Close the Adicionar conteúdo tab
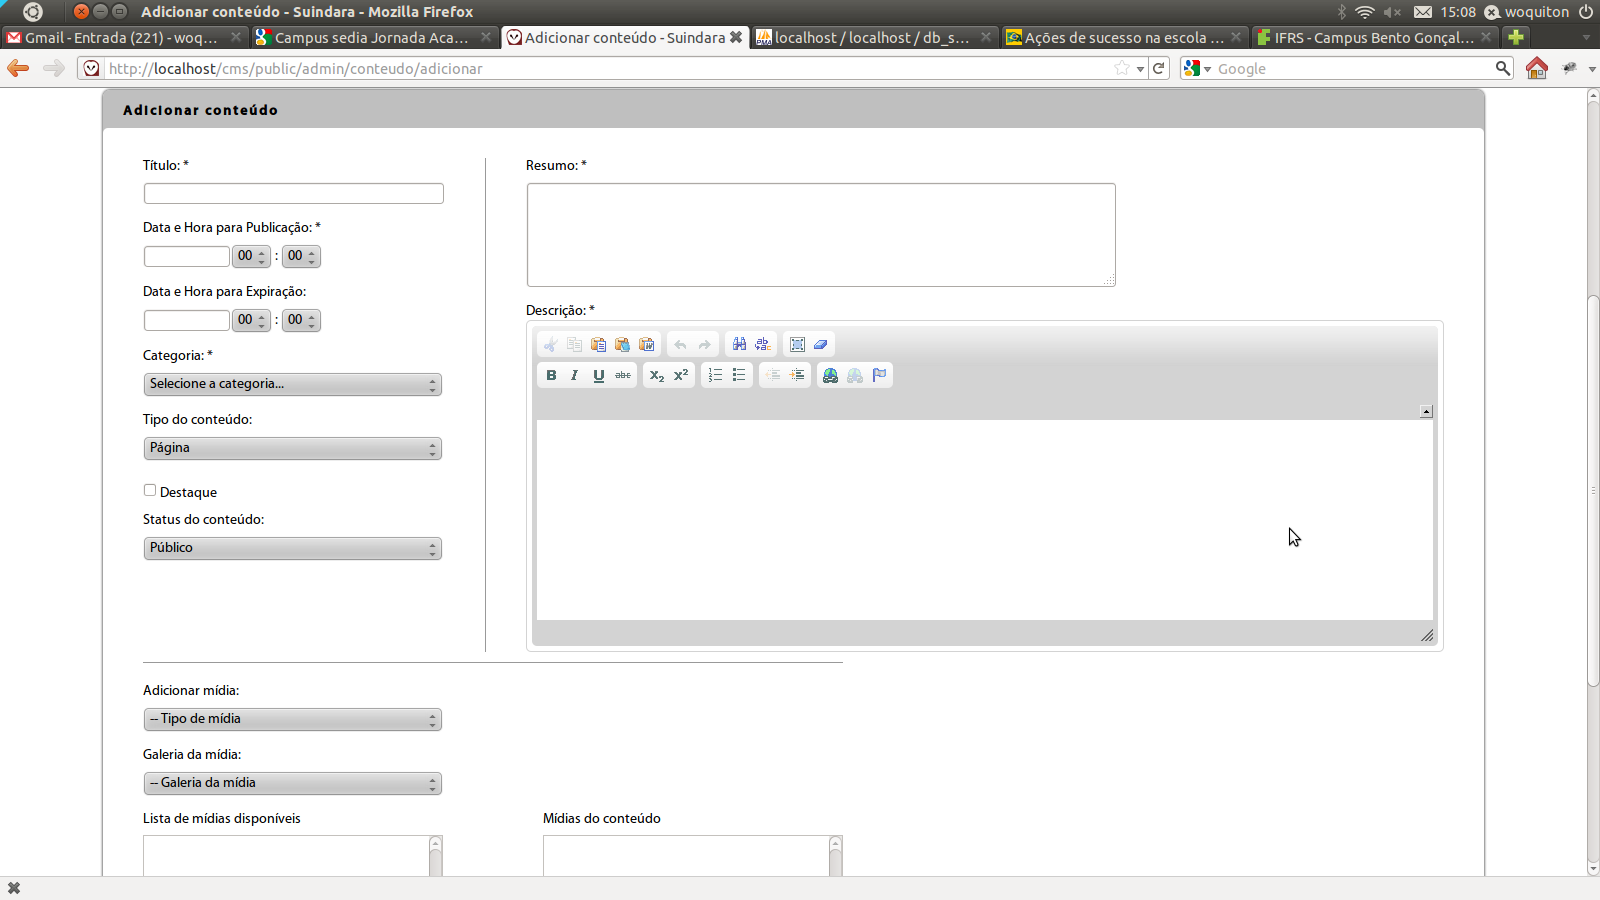Image resolution: width=1600 pixels, height=900 pixels. [736, 37]
